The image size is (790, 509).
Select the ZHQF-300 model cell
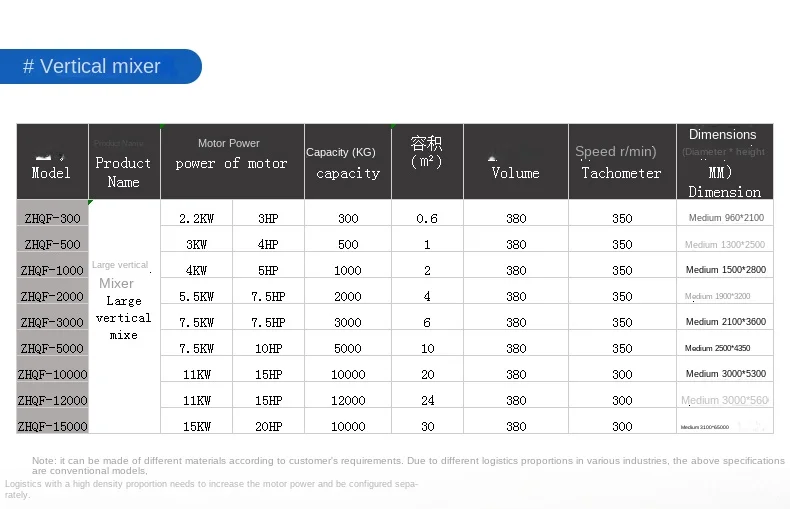(x=52, y=218)
